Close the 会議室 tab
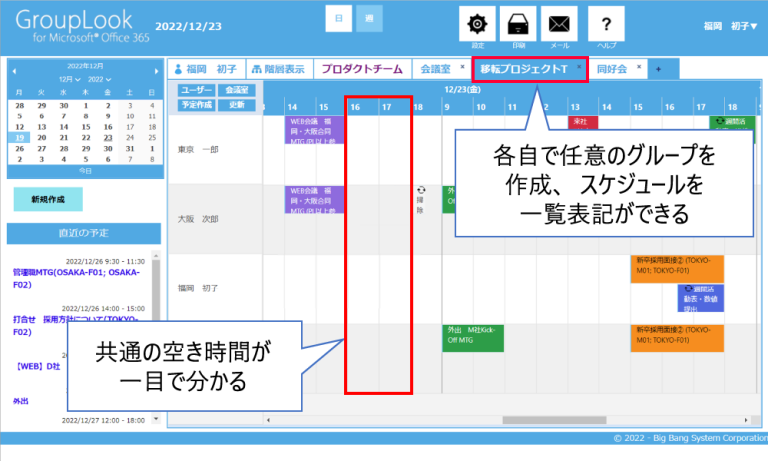Screen dimensions: 768x461 point(461,66)
